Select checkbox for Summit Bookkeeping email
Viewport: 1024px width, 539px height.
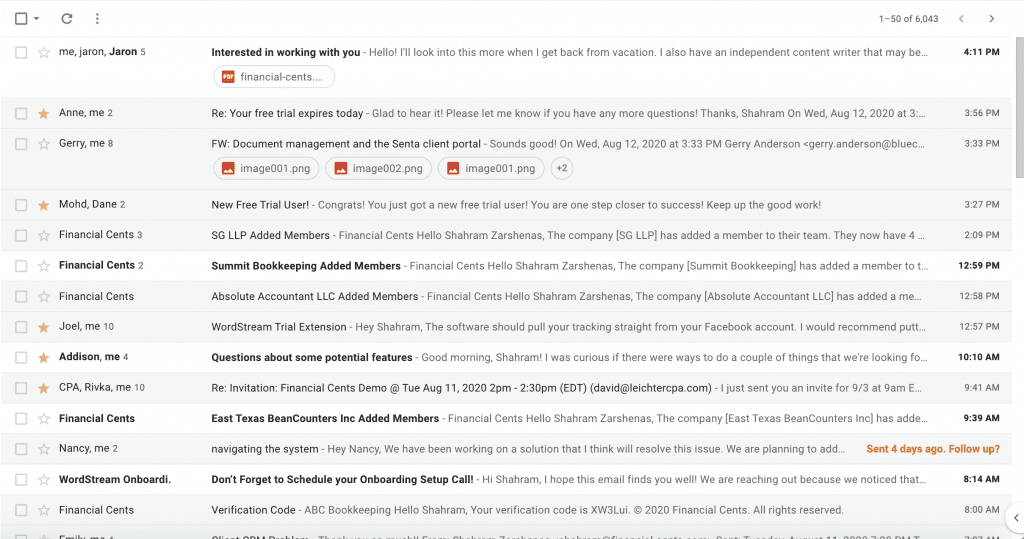click(21, 266)
